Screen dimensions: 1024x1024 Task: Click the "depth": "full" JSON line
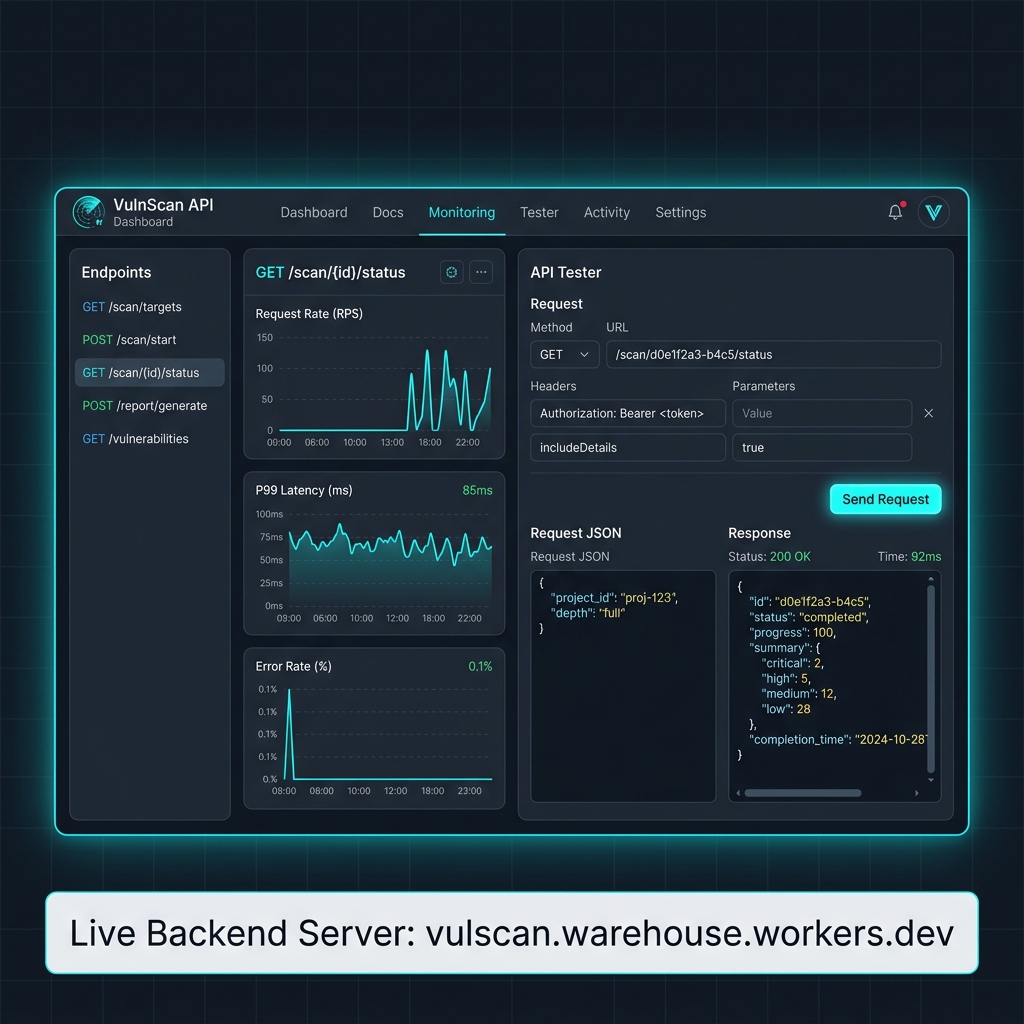[x=588, y=613]
